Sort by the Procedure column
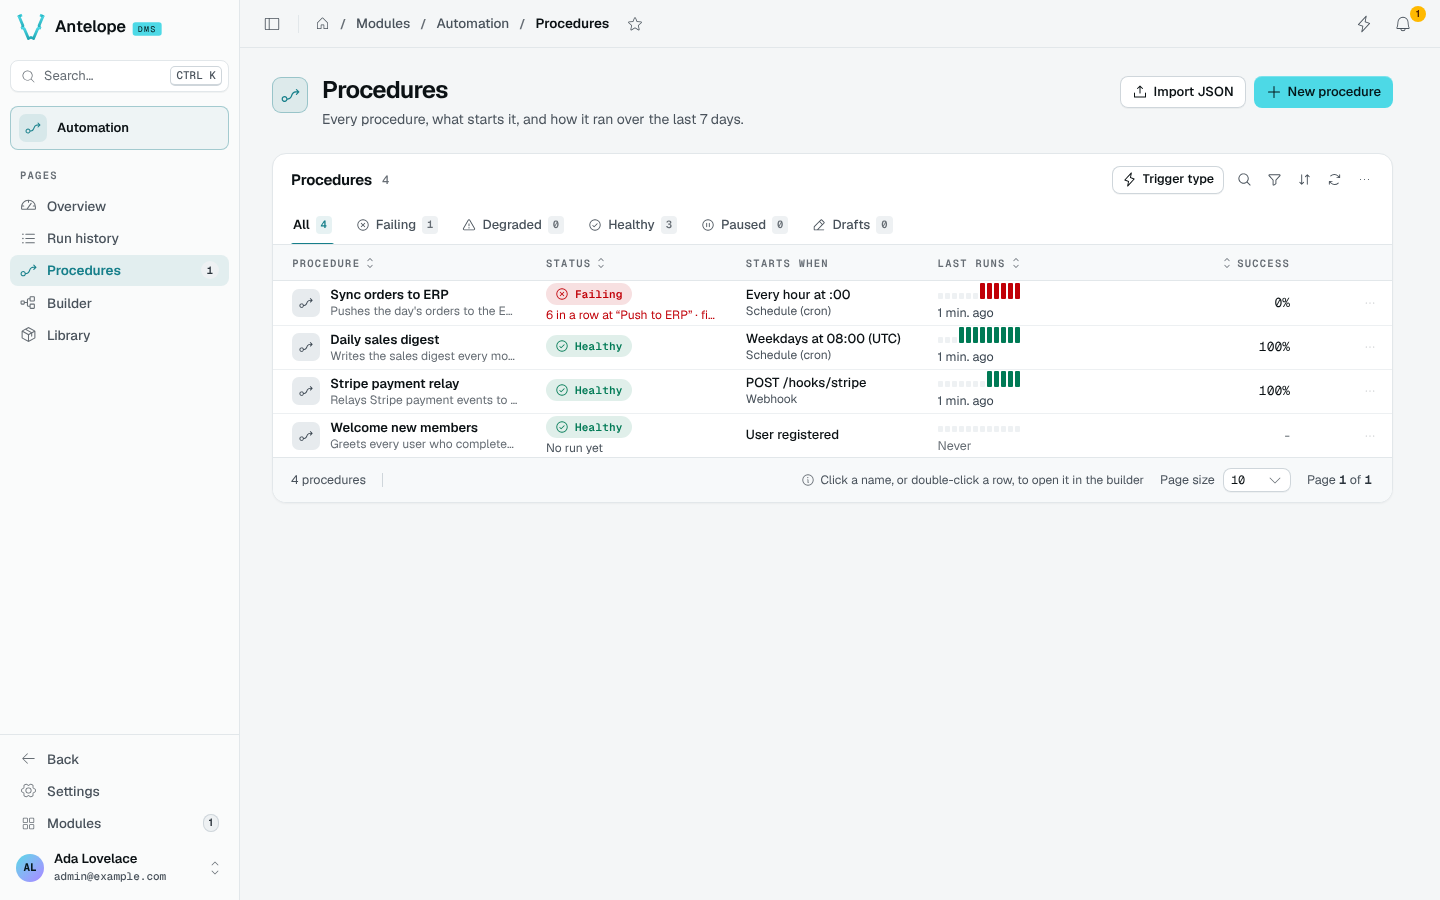The image size is (1440, 900). click(x=333, y=264)
